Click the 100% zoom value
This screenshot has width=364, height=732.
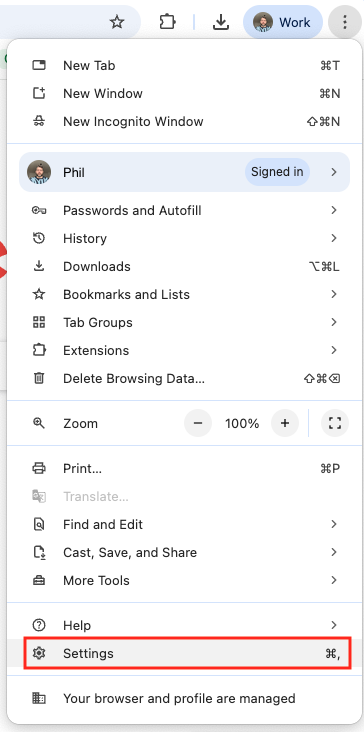tap(242, 424)
